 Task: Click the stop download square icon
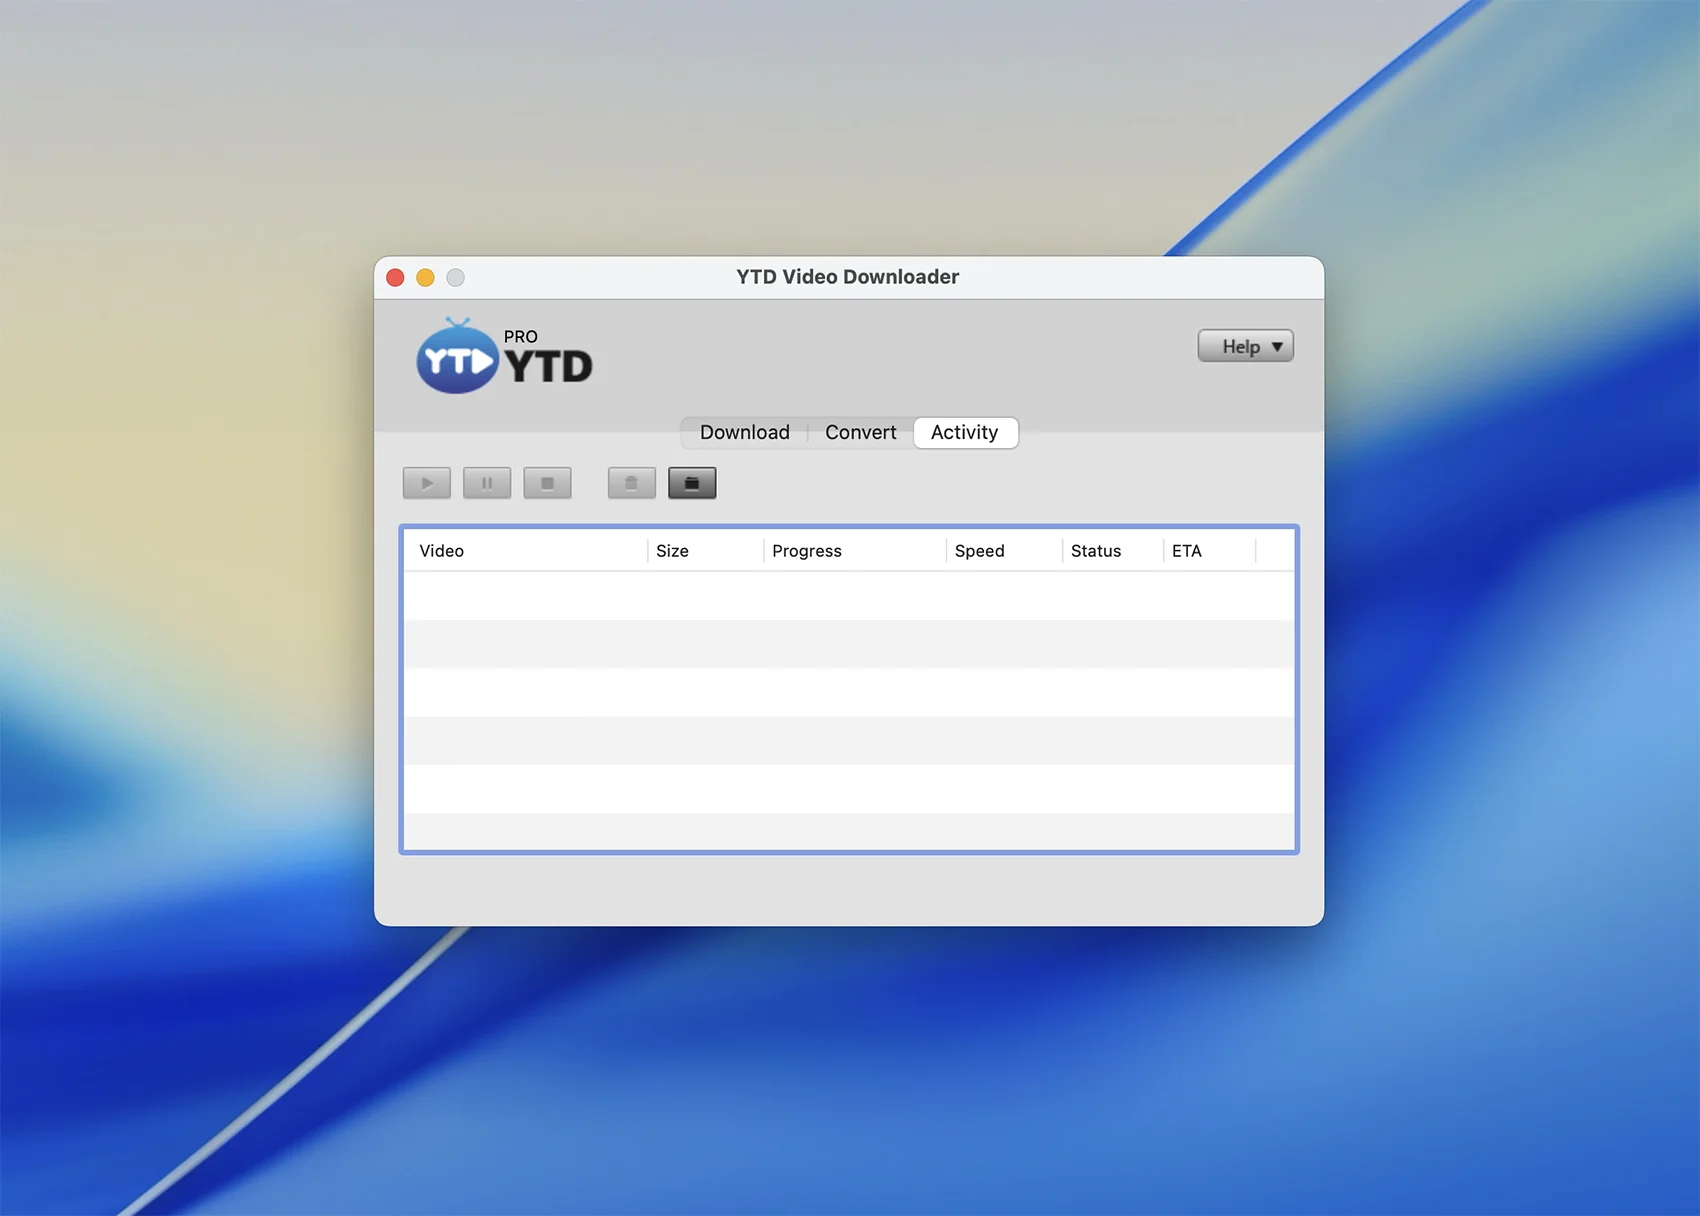(547, 483)
